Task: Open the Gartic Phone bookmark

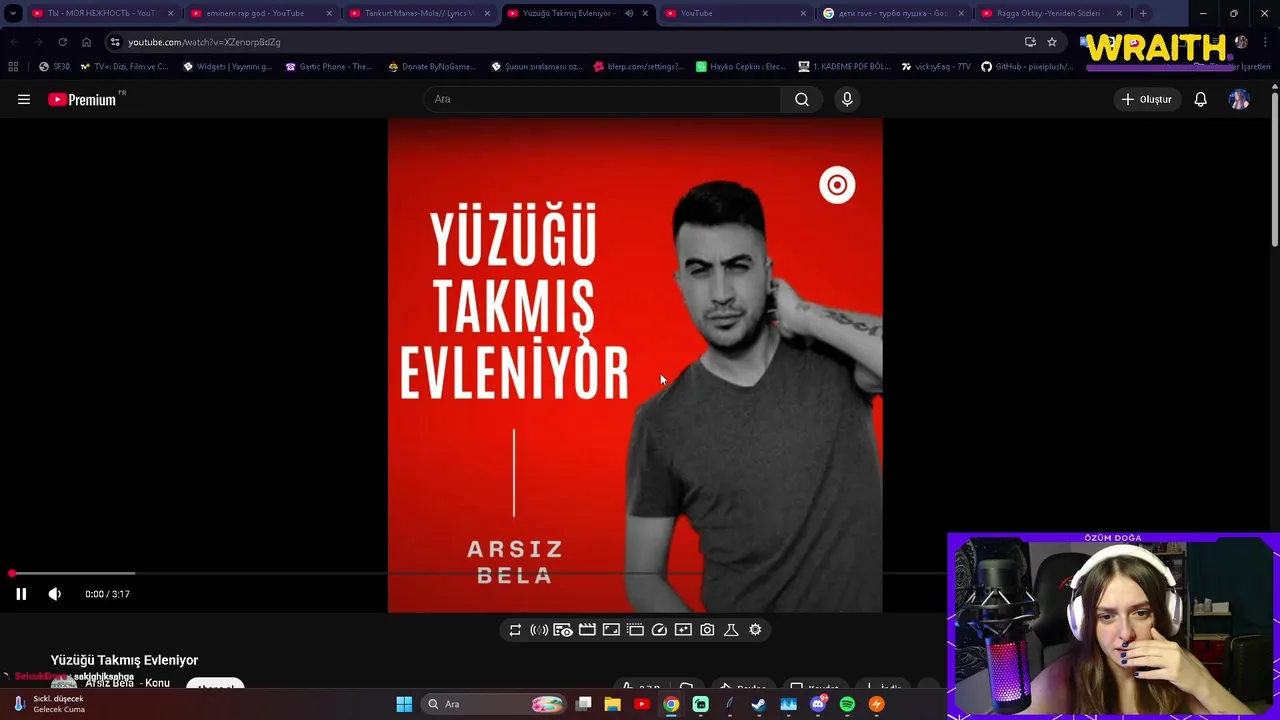Action: point(328,66)
